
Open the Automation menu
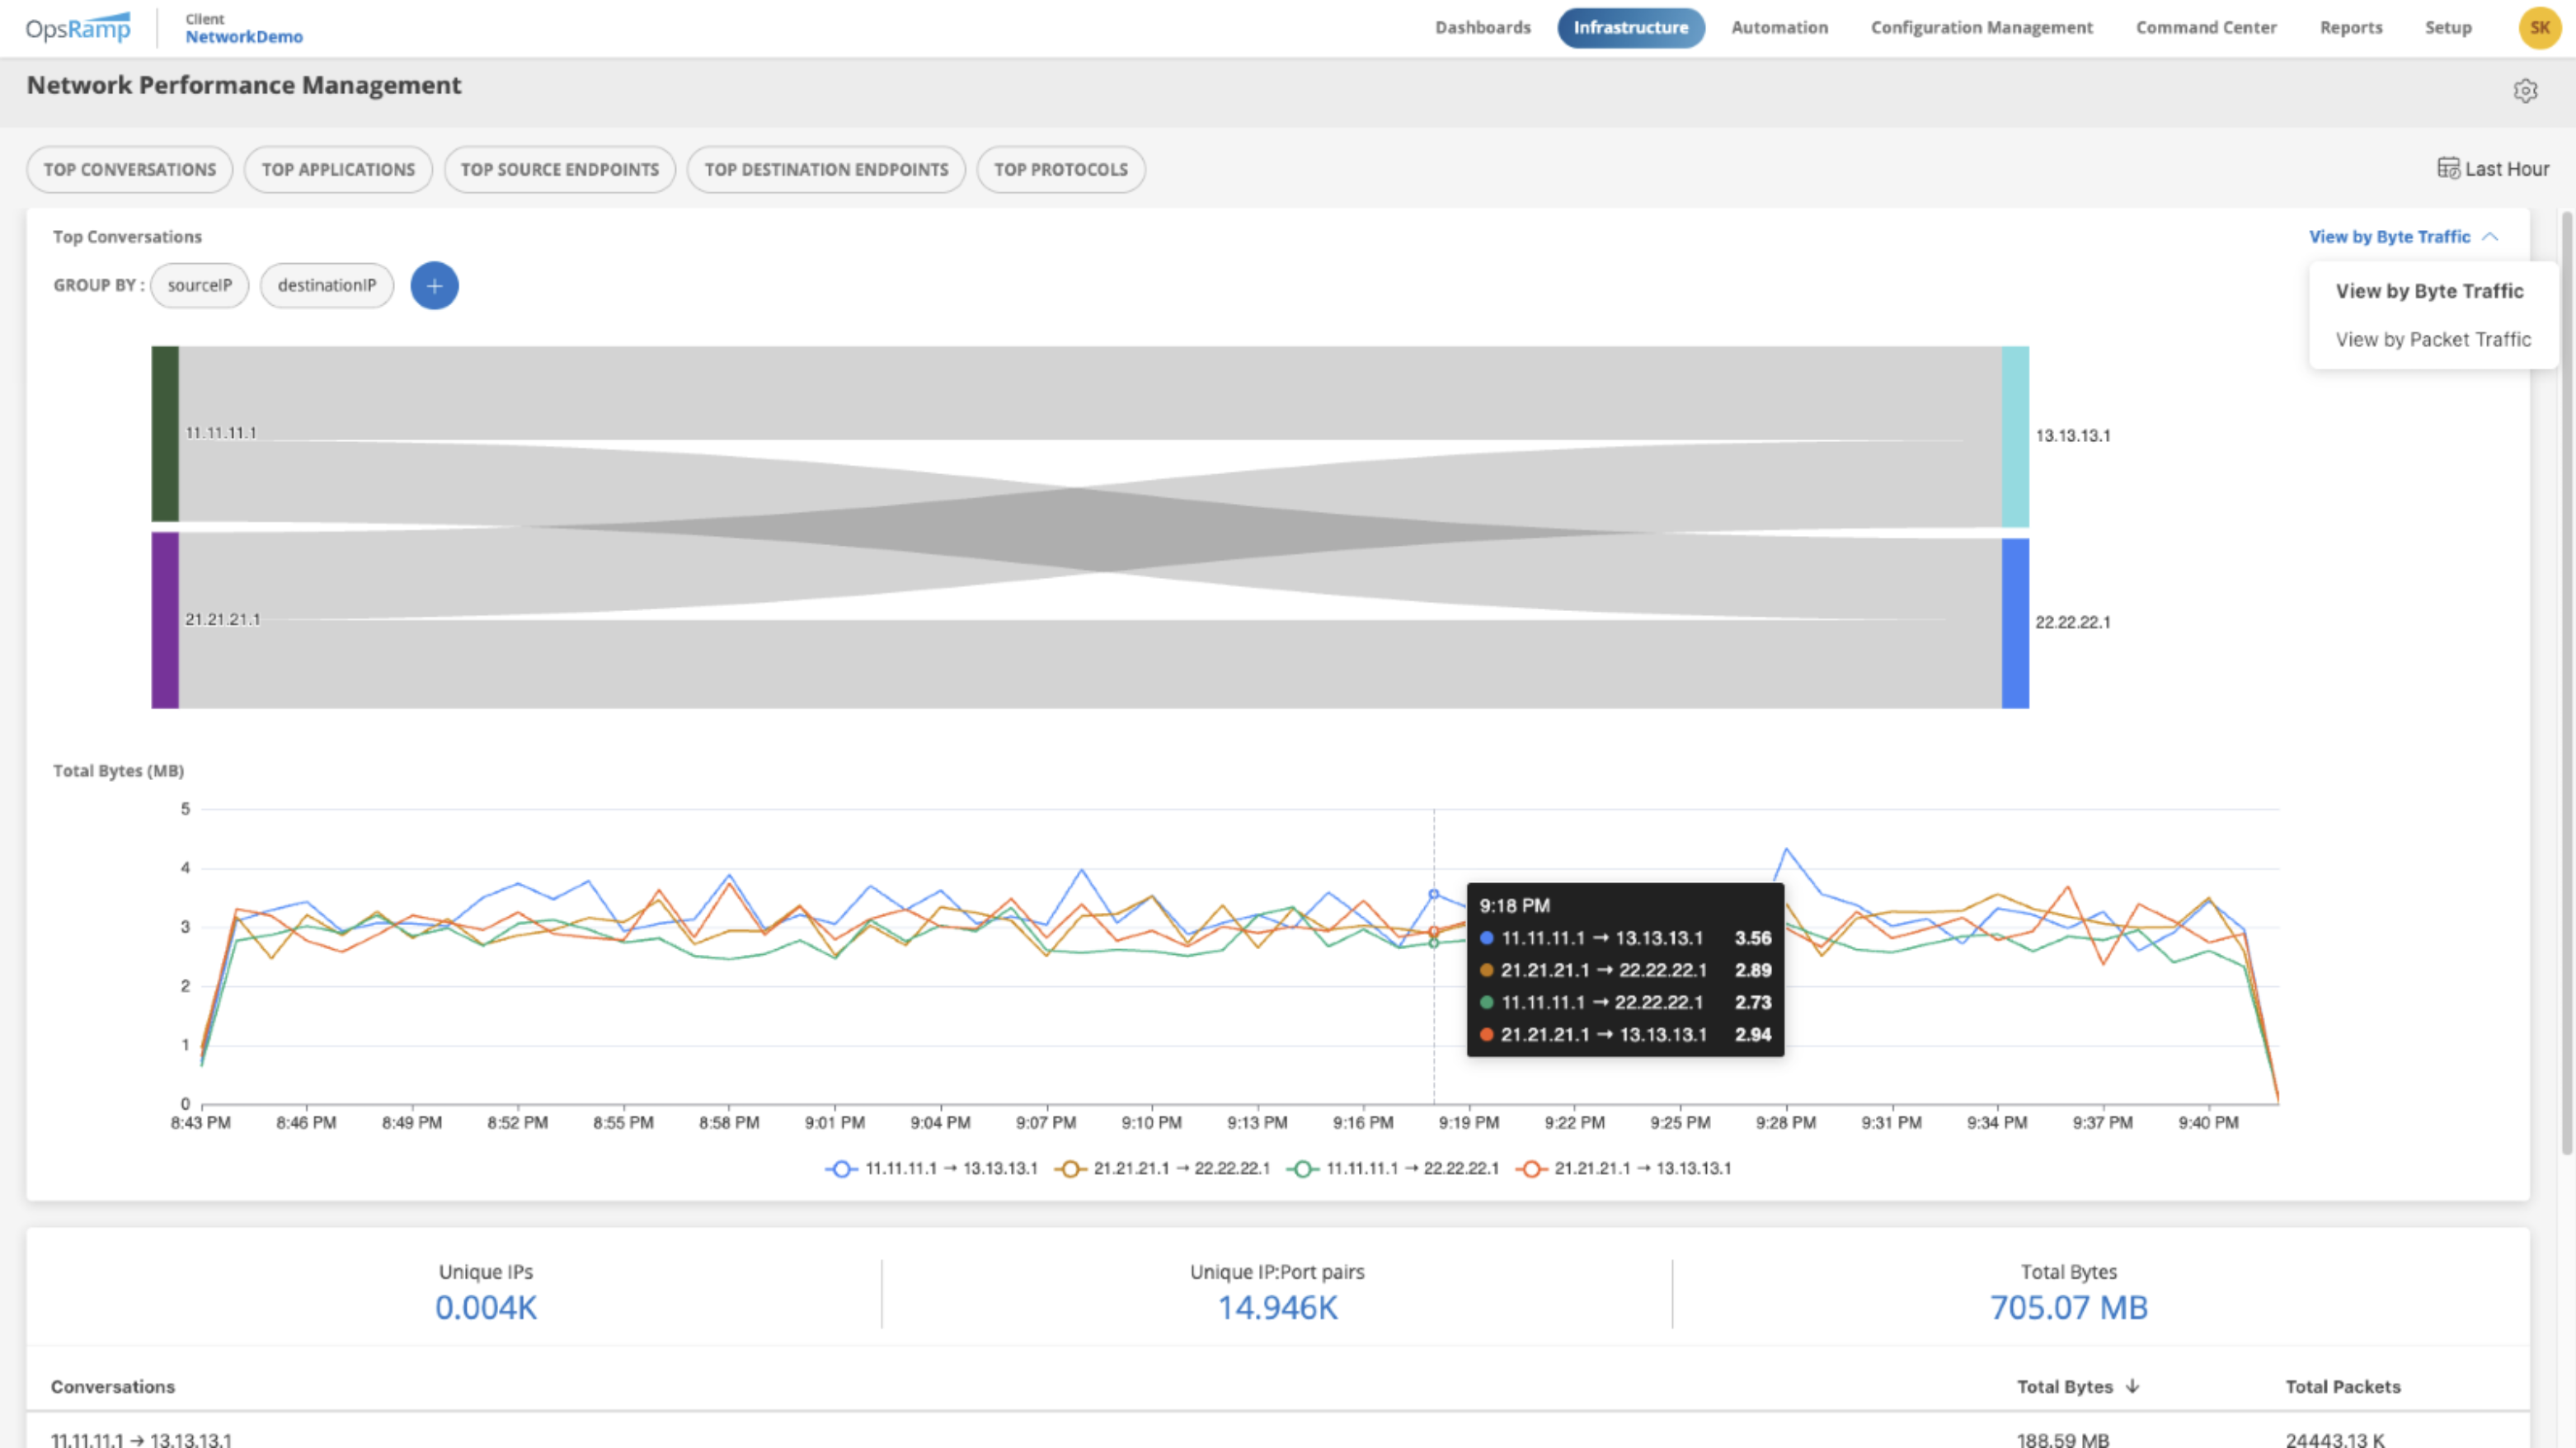tap(1779, 28)
